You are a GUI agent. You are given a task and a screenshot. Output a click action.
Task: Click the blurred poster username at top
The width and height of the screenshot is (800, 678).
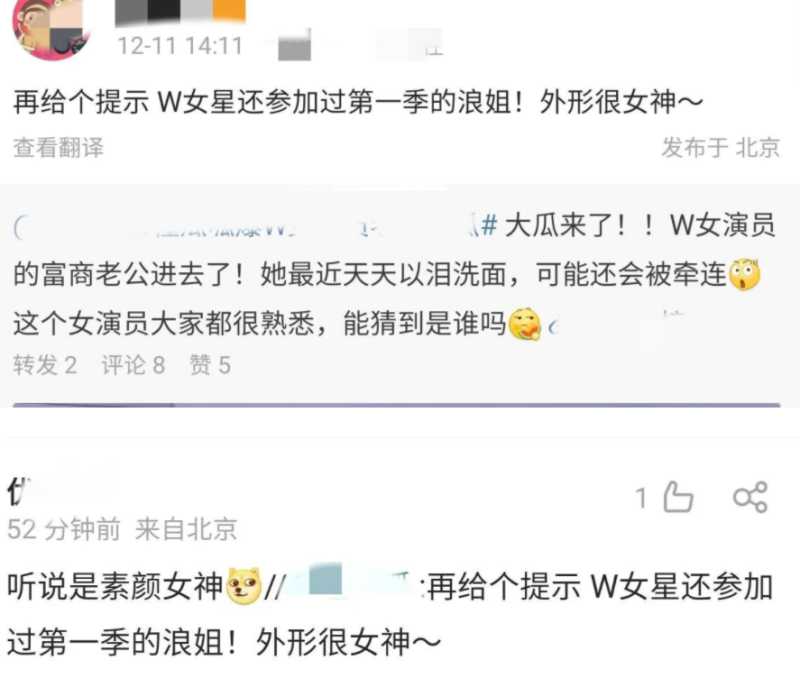coord(180,11)
